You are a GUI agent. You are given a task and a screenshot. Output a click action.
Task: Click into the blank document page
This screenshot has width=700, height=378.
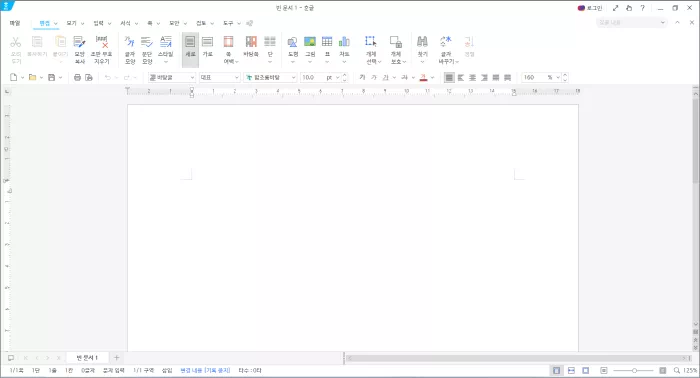tap(353, 228)
